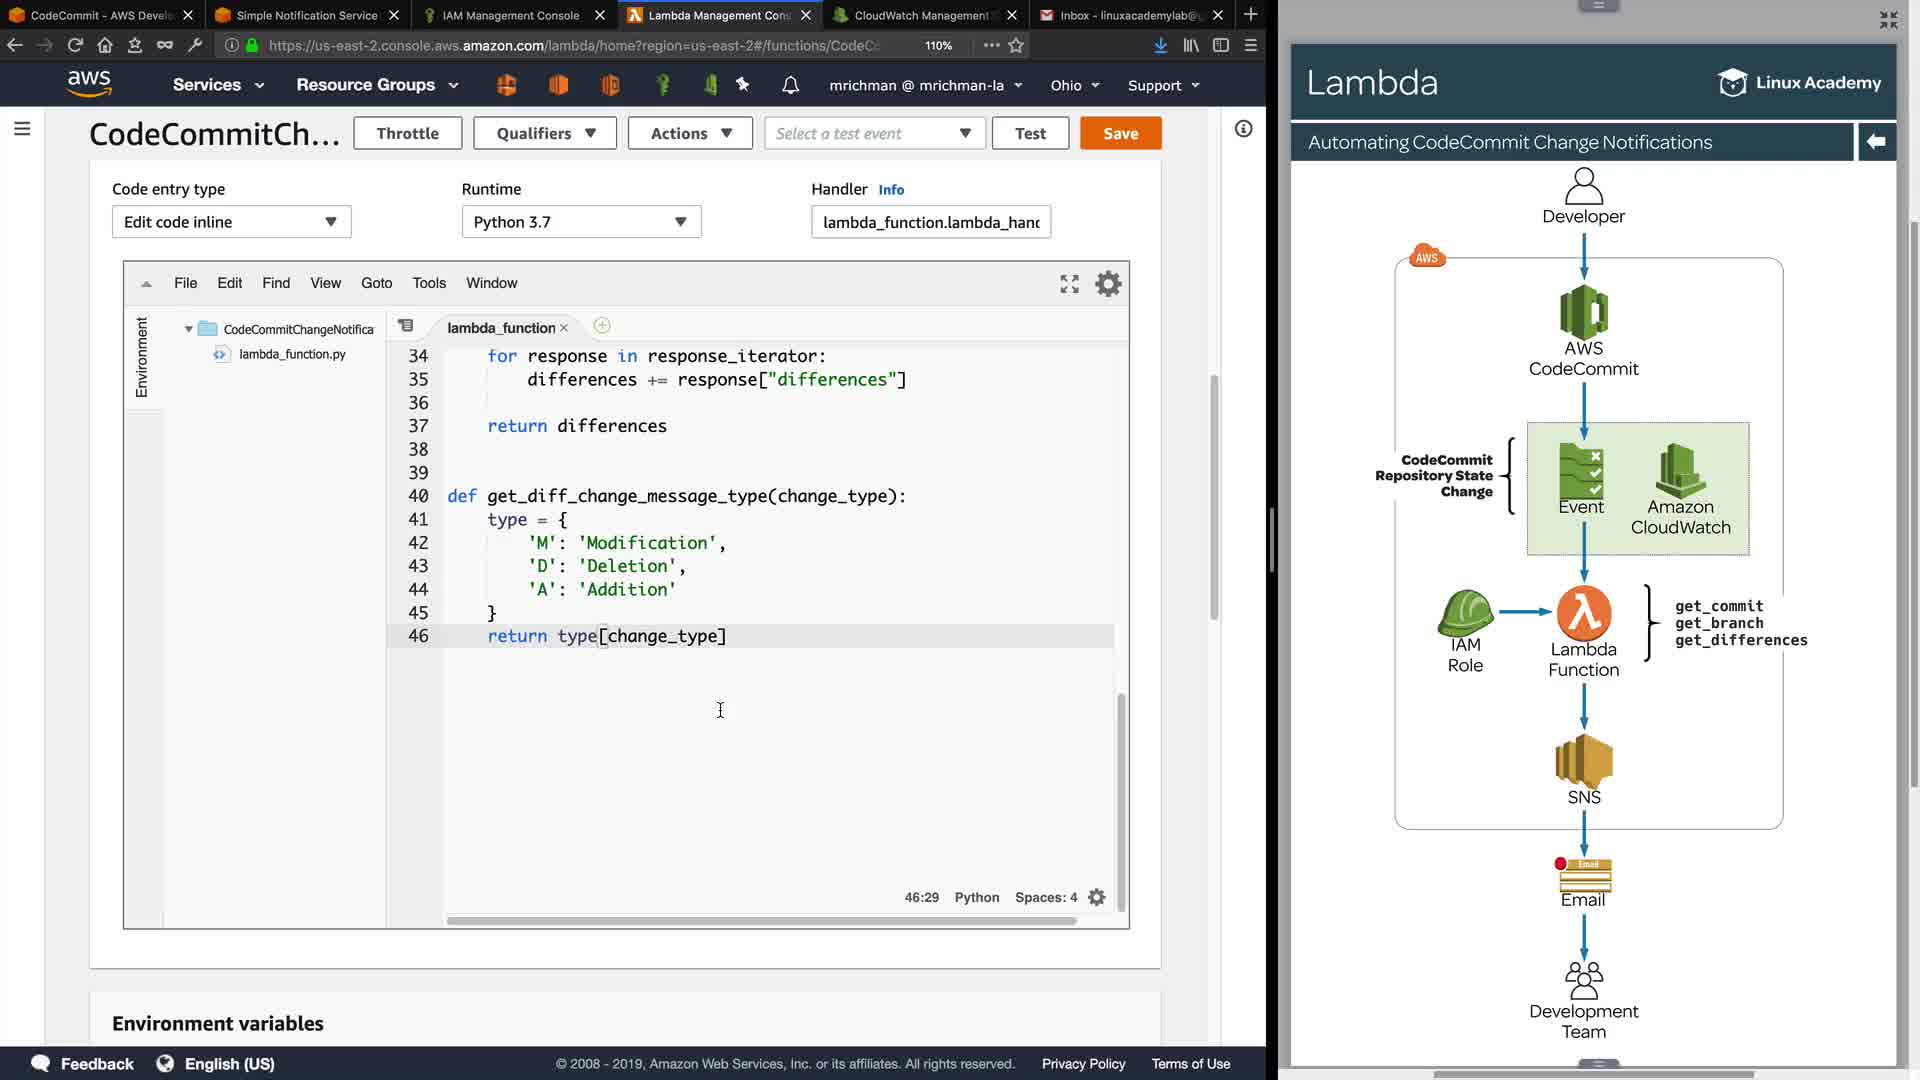
Task: Click the AWS logo home icon
Action: 89,84
